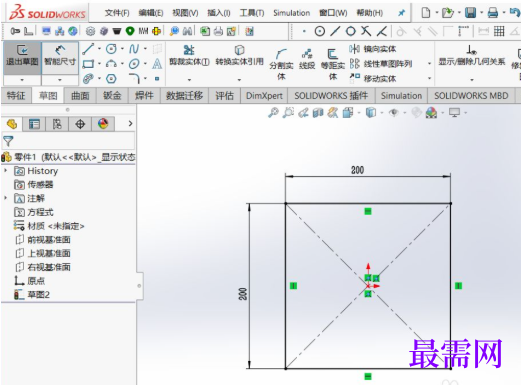Click the save disk icon in title bar
Image resolution: width=521 pixels, height=385 pixels.
[470, 13]
